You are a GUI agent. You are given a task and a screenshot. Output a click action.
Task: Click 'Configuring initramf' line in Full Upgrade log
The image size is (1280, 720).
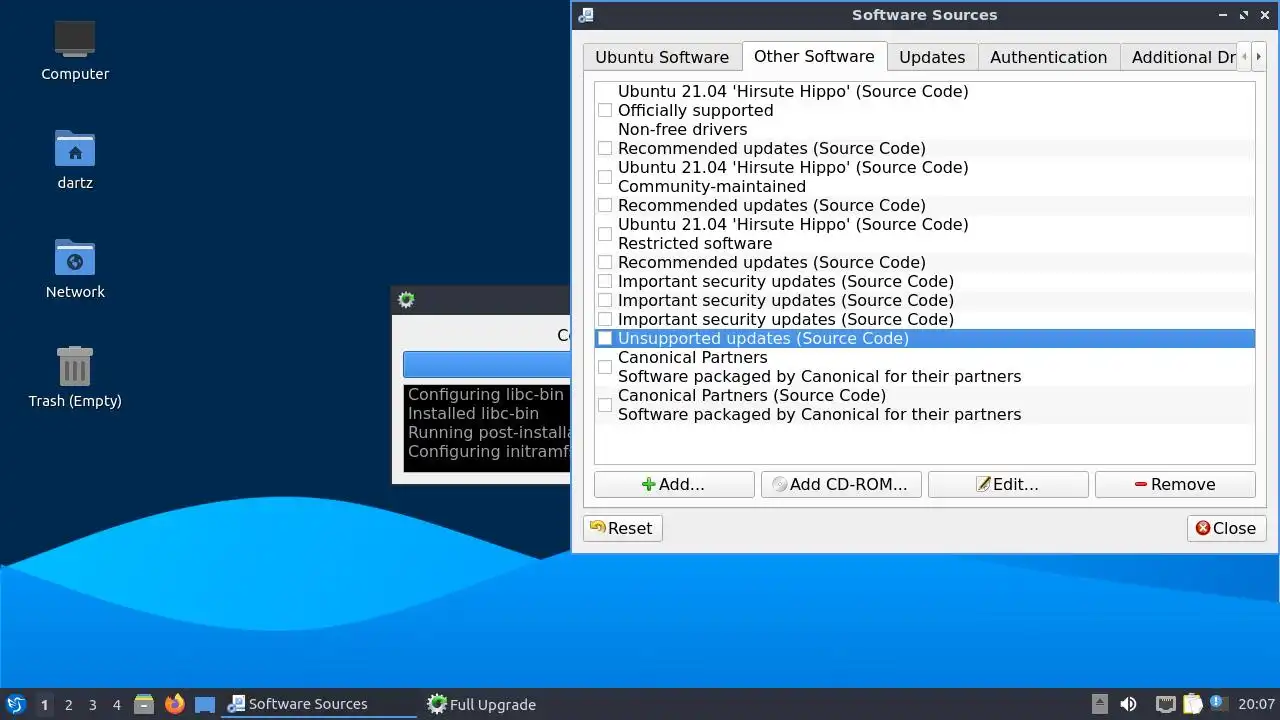[x=487, y=451]
